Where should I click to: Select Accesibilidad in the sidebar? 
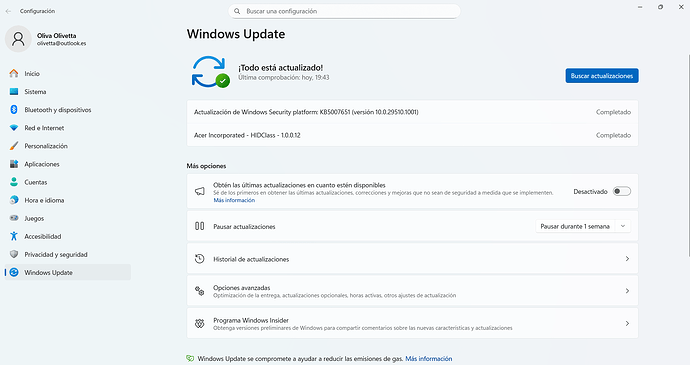tap(68, 236)
